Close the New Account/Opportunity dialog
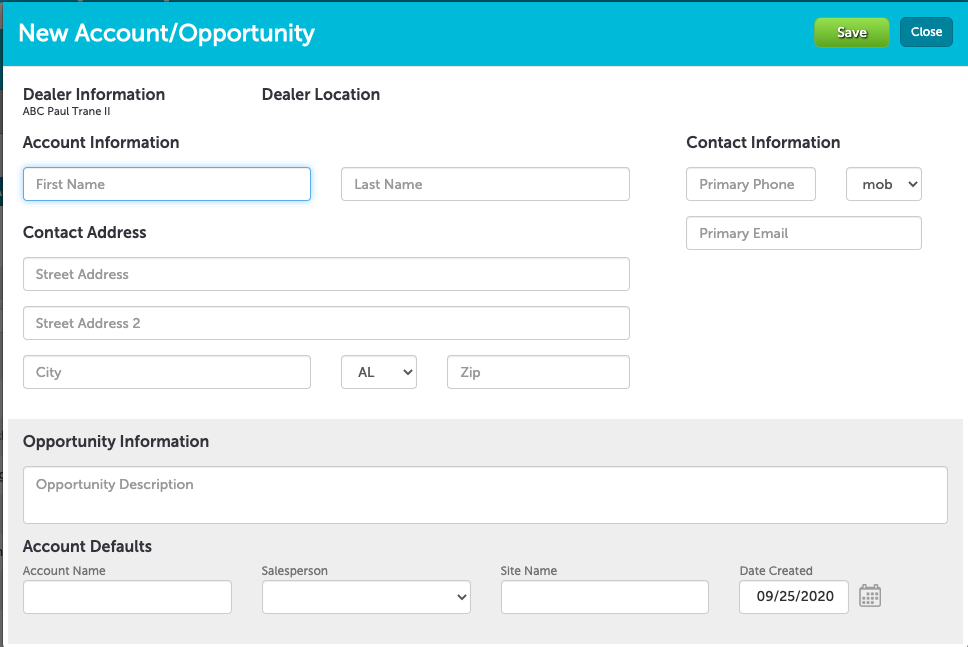968x647 pixels. (x=926, y=32)
